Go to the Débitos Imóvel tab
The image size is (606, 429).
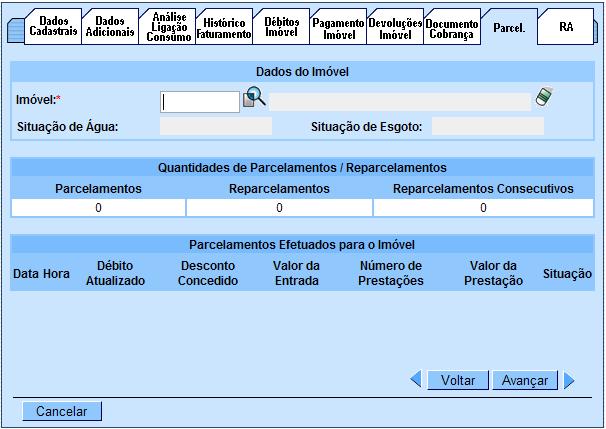point(281,27)
